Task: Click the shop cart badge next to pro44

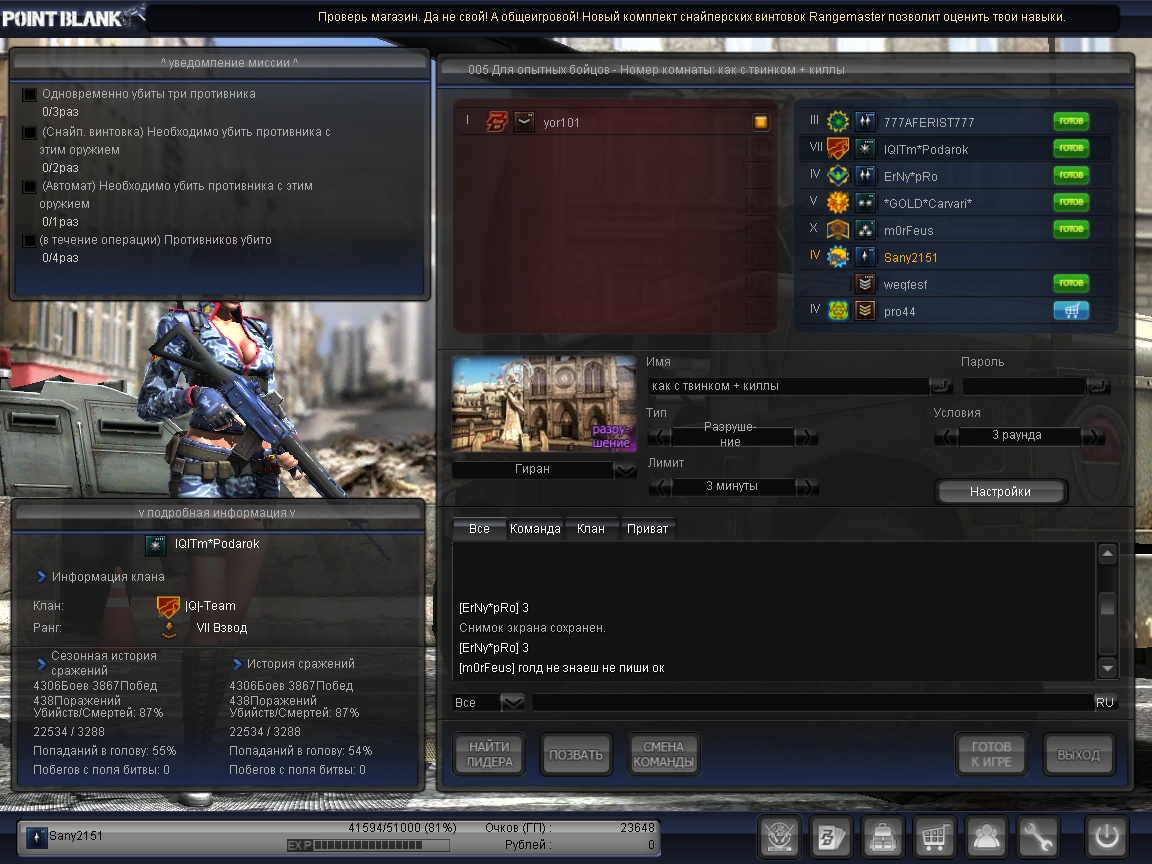Action: (x=1071, y=311)
